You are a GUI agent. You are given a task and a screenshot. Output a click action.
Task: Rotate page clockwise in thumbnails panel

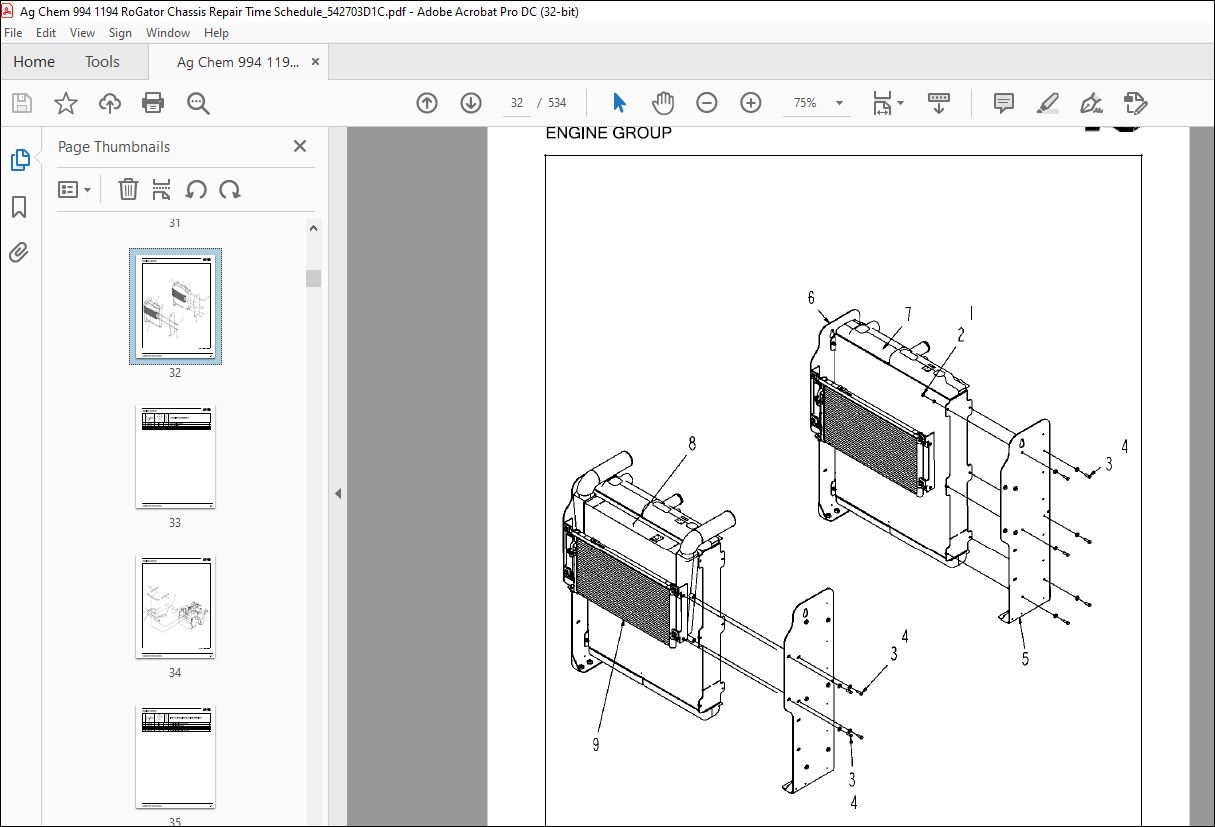point(230,189)
